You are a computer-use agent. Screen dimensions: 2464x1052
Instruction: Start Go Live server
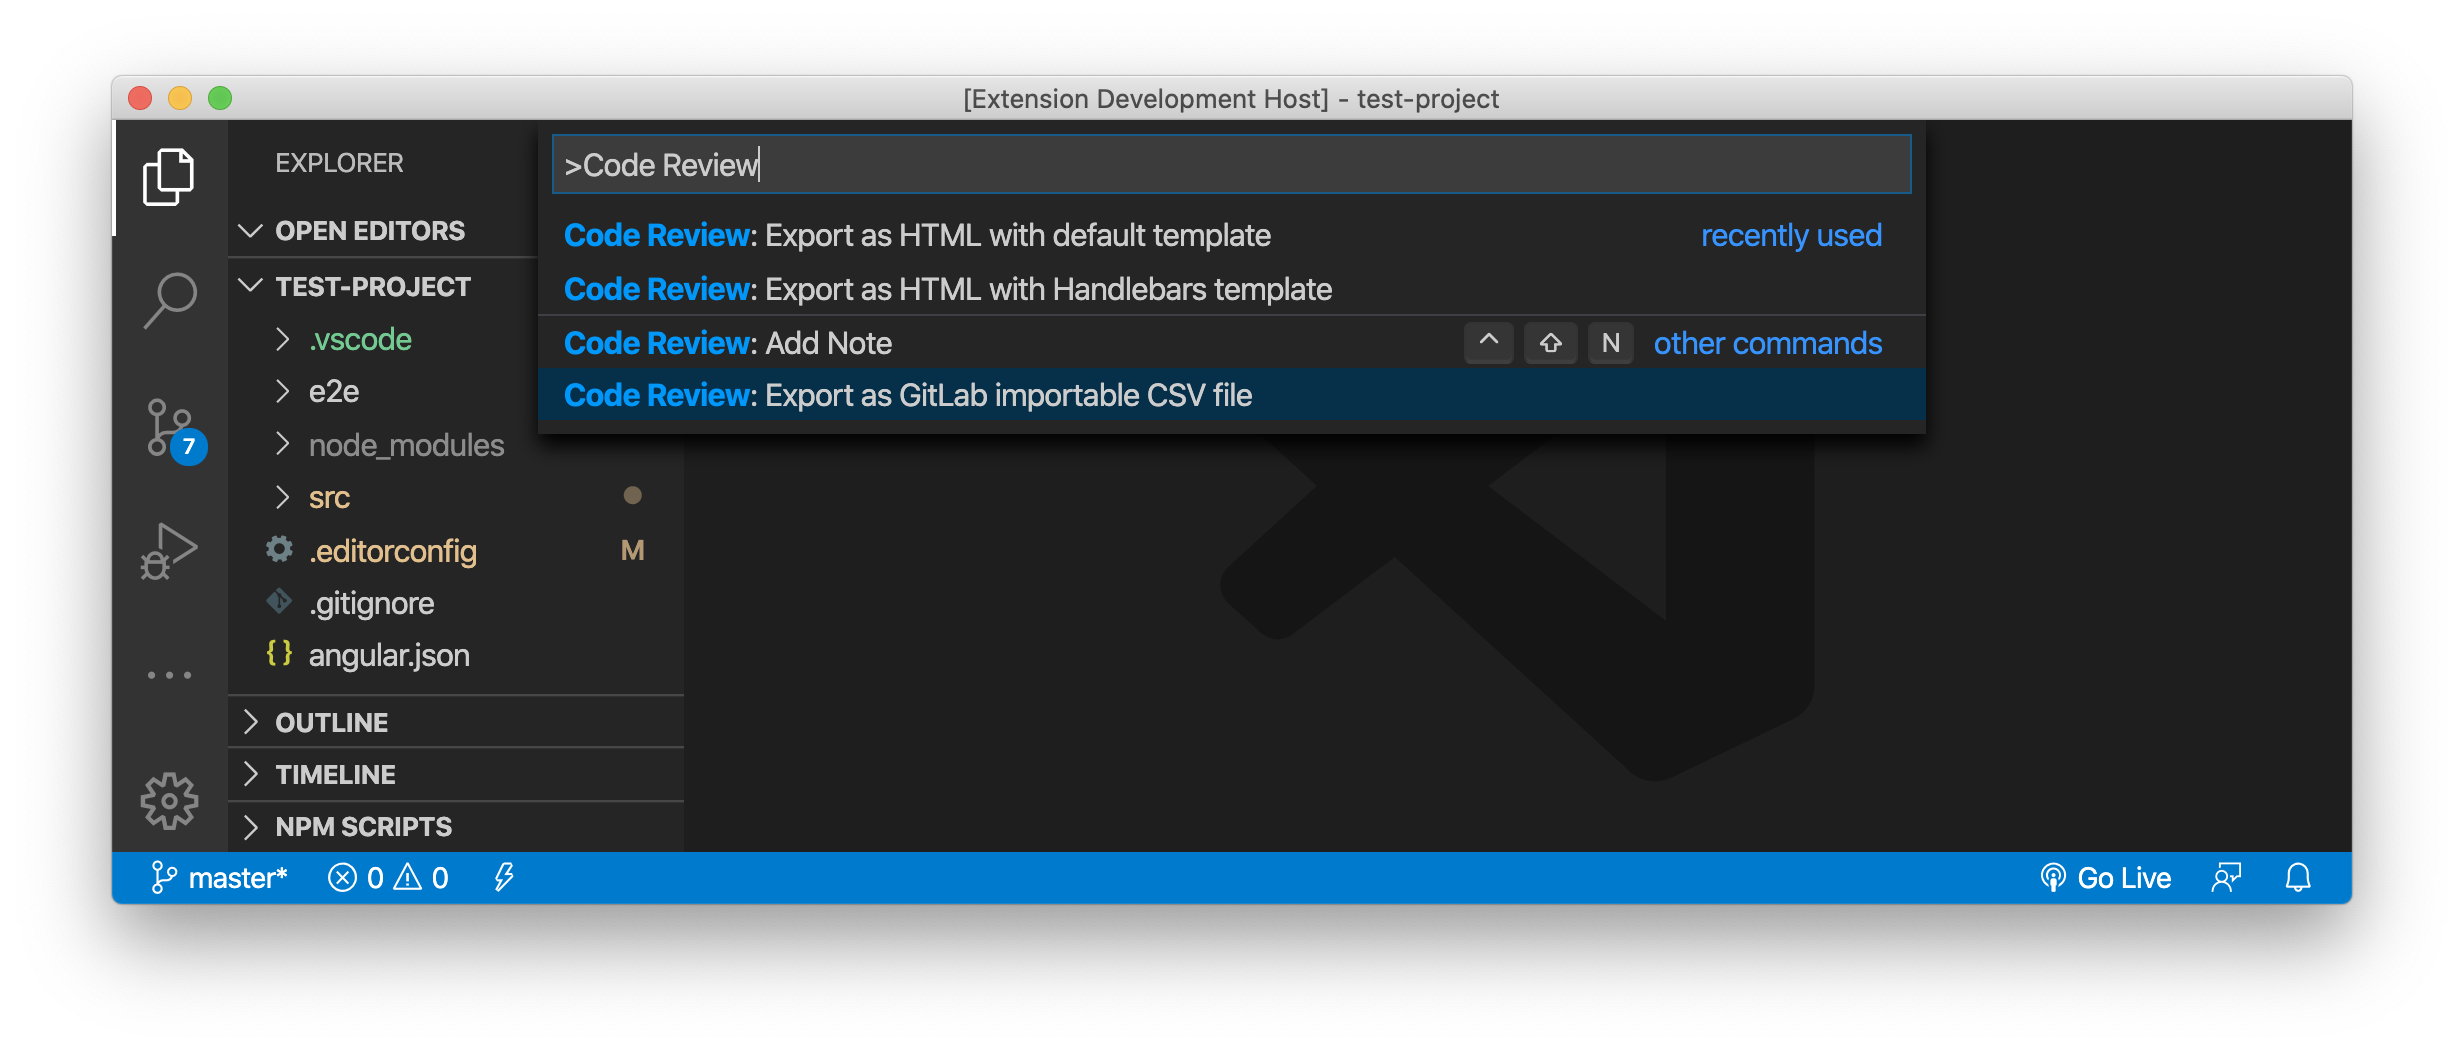pyautogui.click(x=2105, y=878)
